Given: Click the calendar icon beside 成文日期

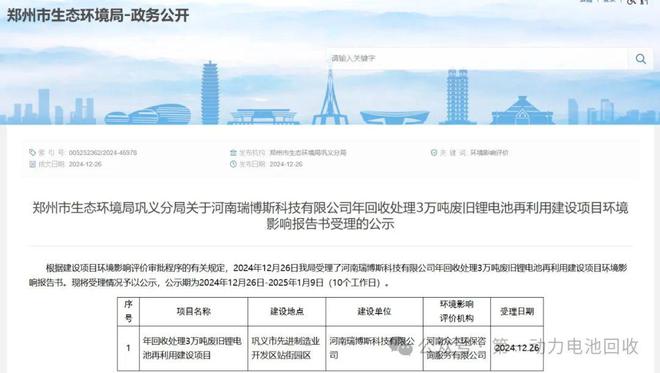Looking at the screenshot, I should (x=32, y=164).
